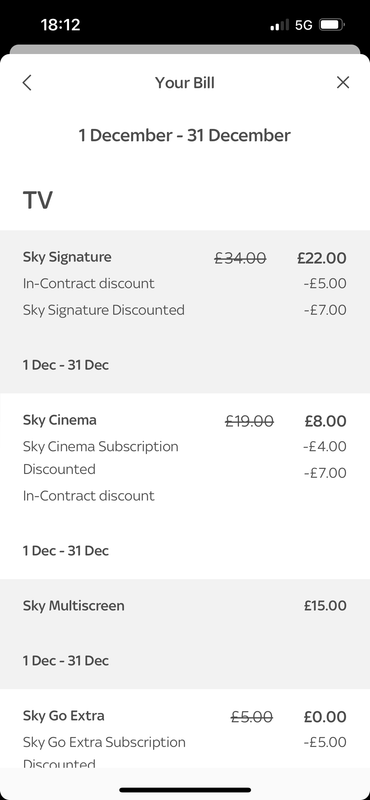Tap the grey sheet handle behind the bill
Image resolution: width=370 pixels, height=800 pixels.
click(x=185, y=49)
